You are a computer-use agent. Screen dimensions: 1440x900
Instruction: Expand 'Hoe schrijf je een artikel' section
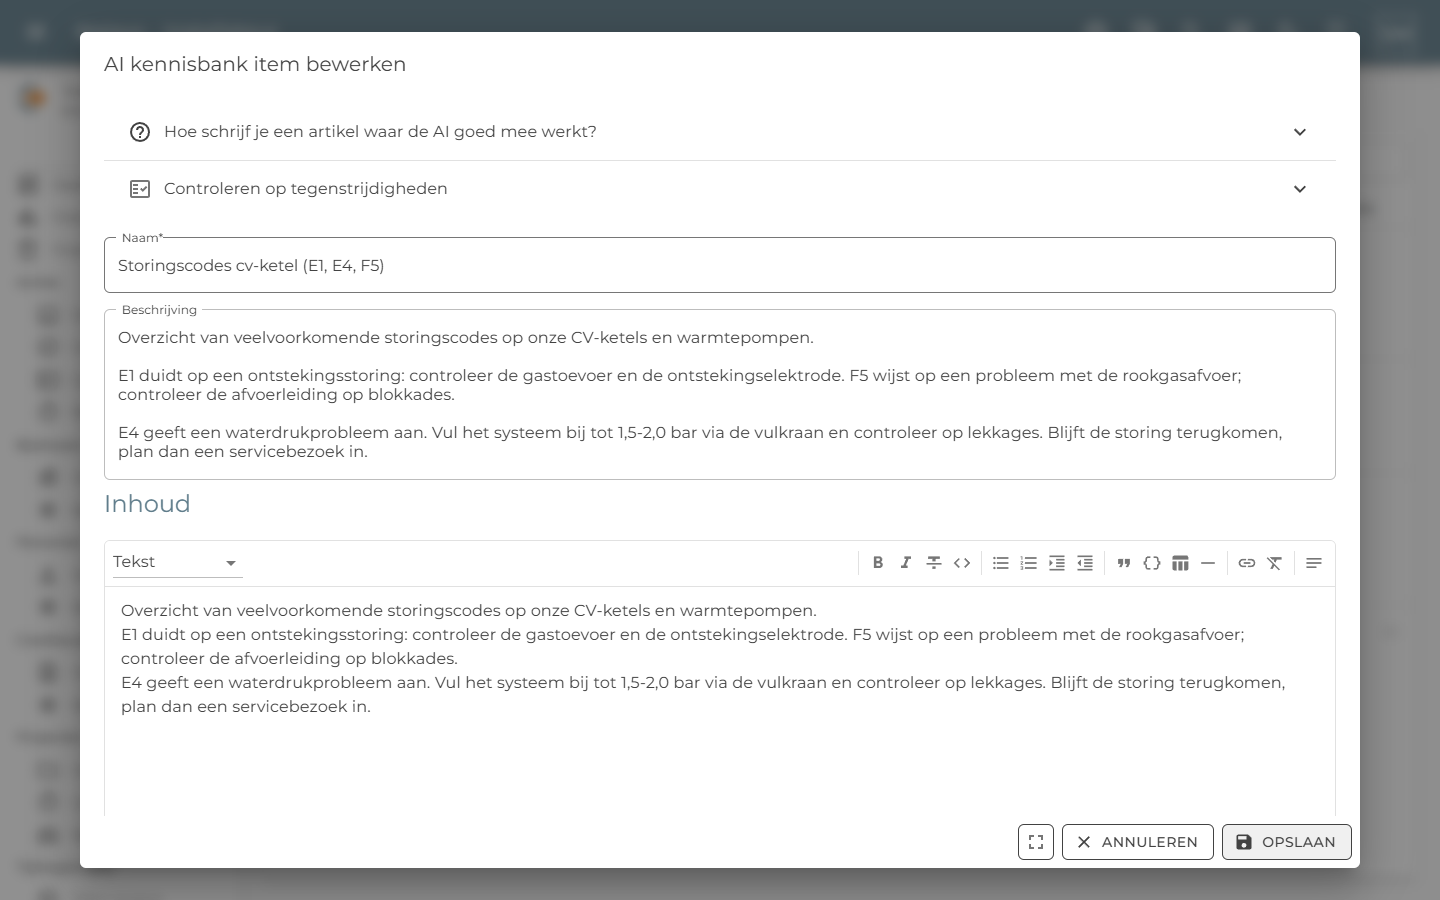tap(720, 132)
